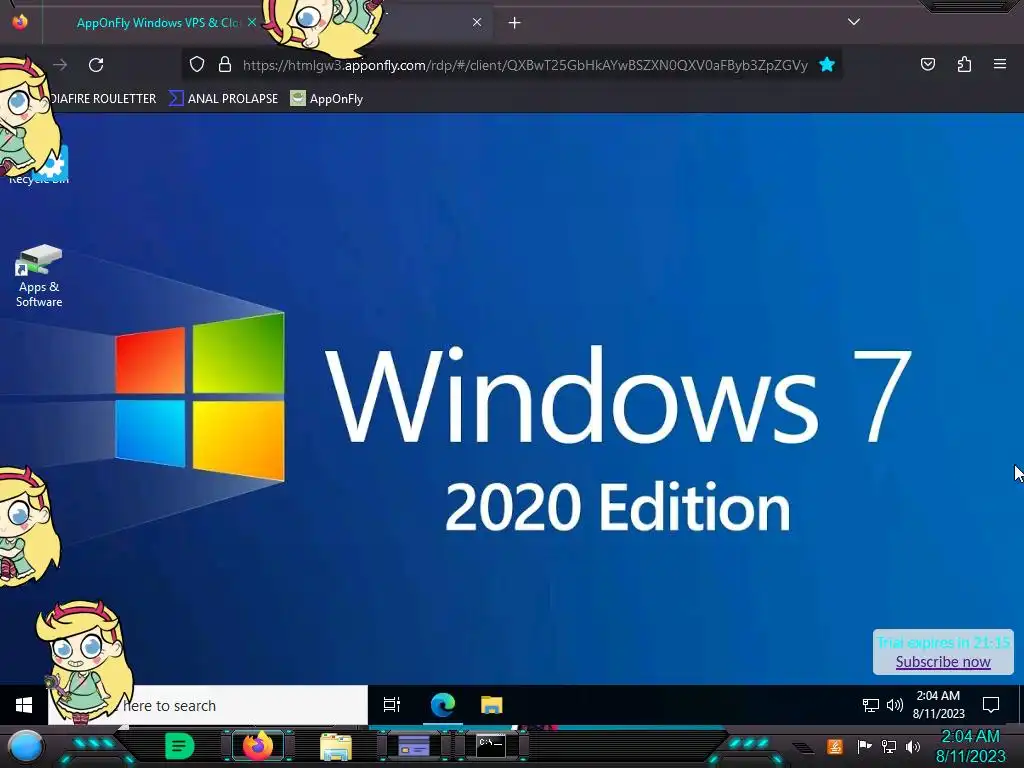Open the AppOnFly bookmark
This screenshot has width=1024, height=768.
tap(327, 99)
